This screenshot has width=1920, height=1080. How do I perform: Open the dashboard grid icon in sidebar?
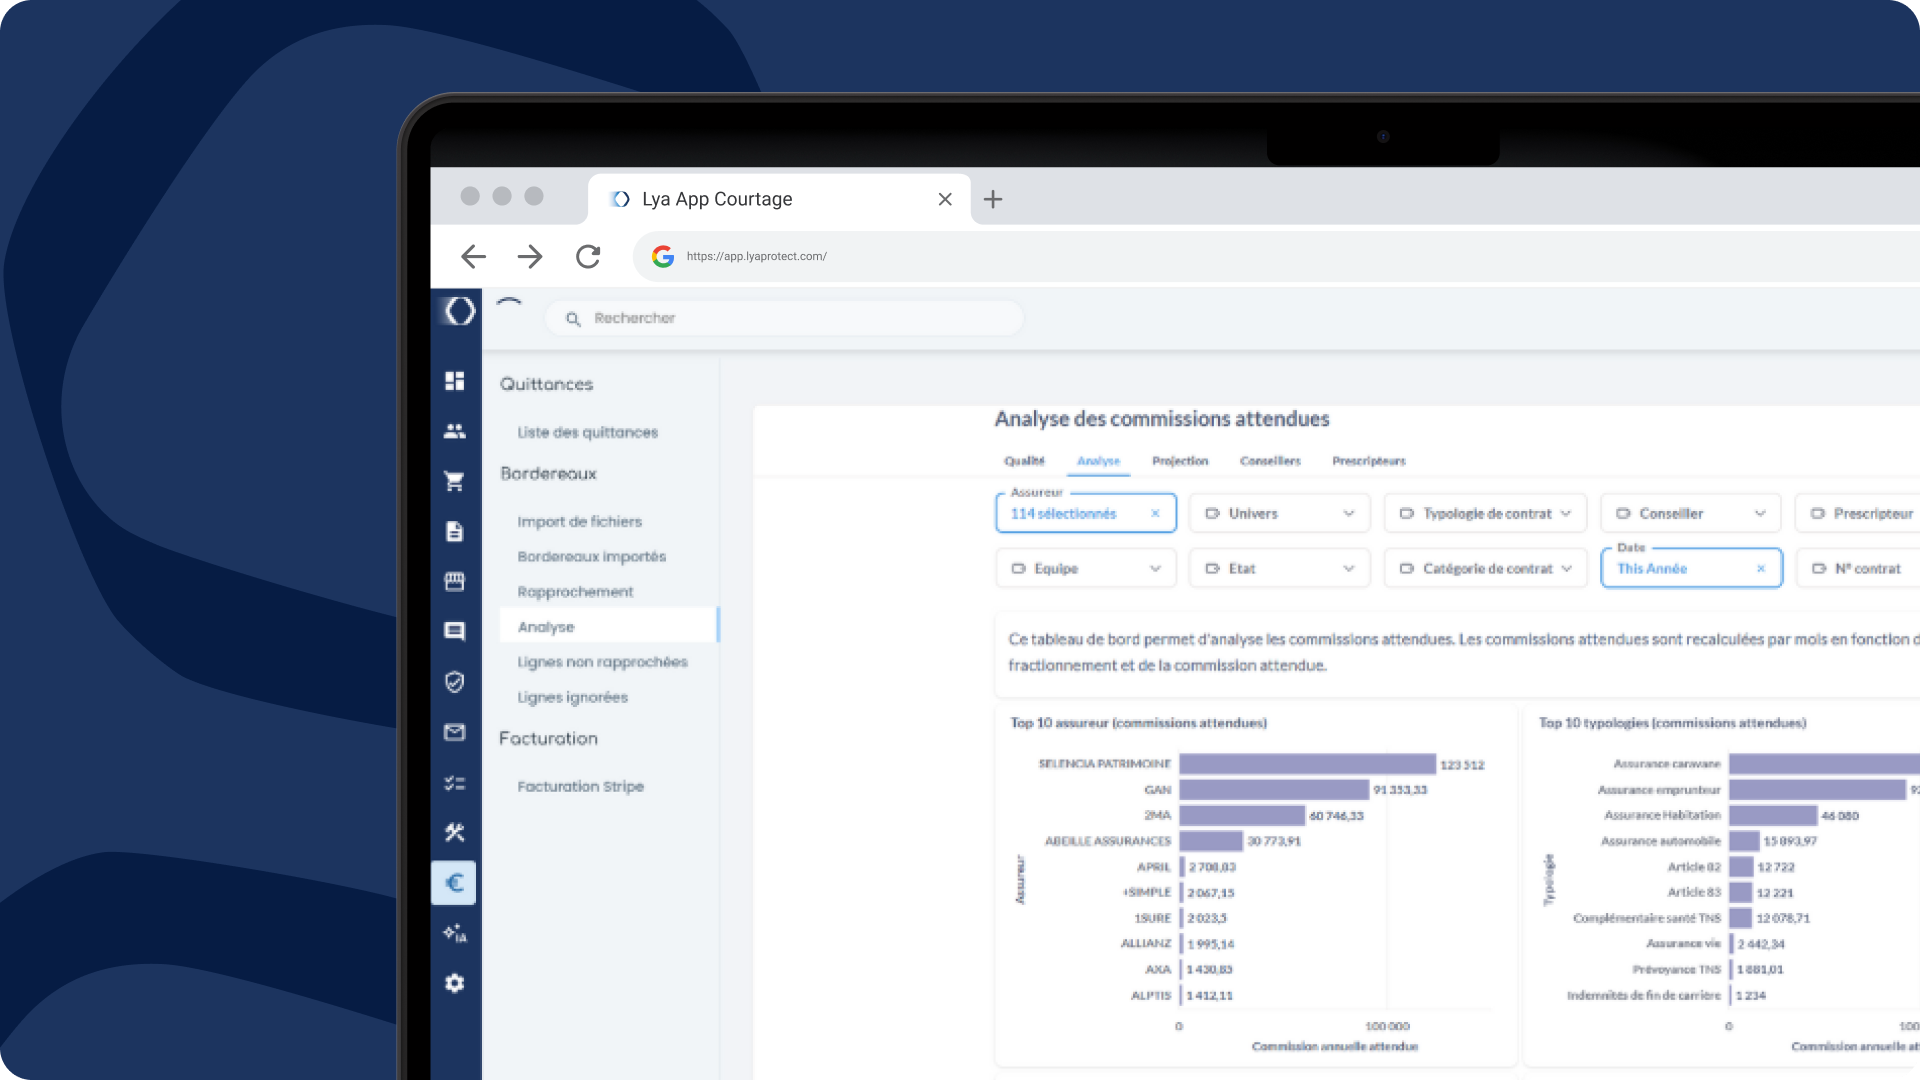454,381
